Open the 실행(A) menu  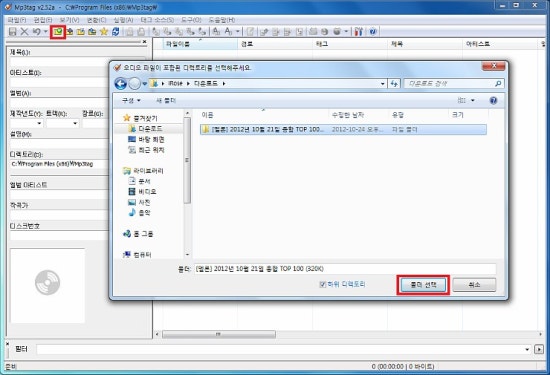click(x=123, y=20)
